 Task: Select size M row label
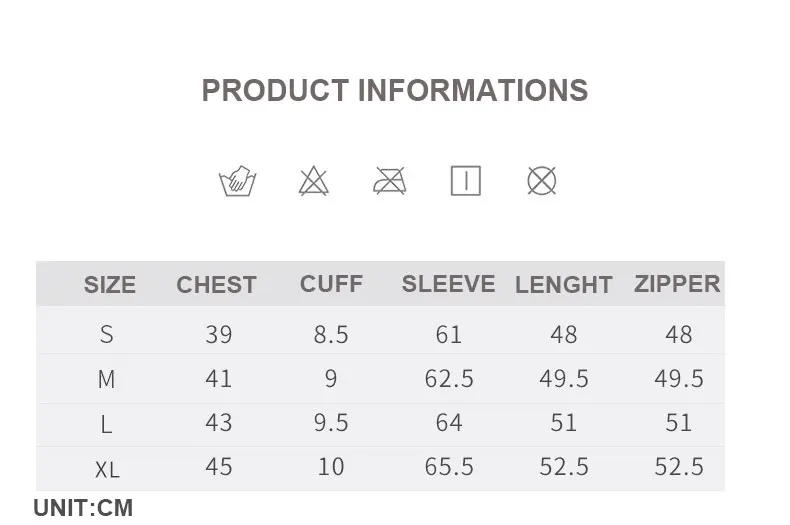coord(107,379)
